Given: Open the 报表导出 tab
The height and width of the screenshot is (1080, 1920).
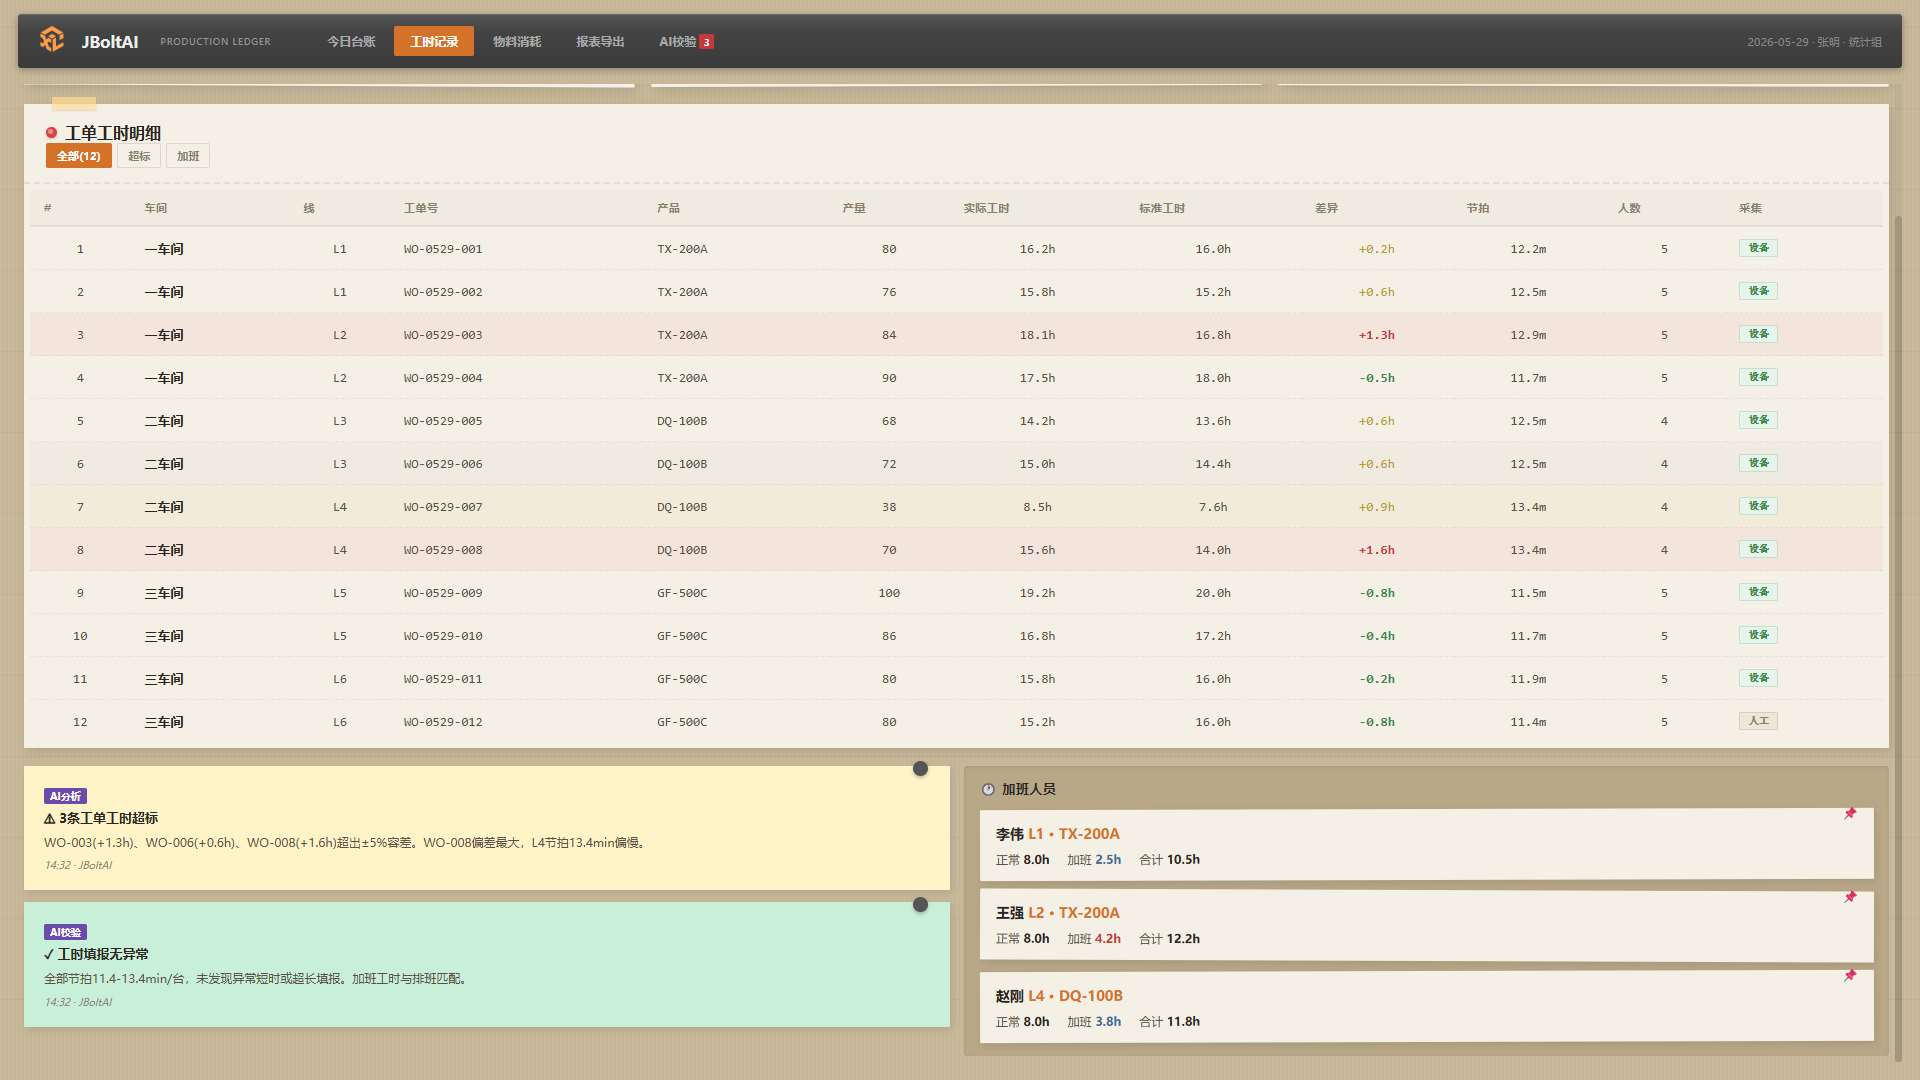Looking at the screenshot, I should [600, 41].
